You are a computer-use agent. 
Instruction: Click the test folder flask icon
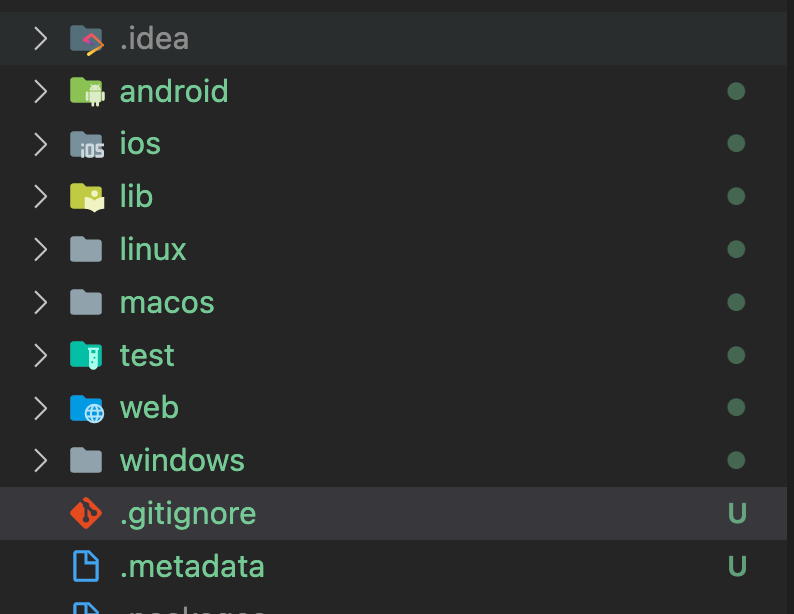click(87, 355)
